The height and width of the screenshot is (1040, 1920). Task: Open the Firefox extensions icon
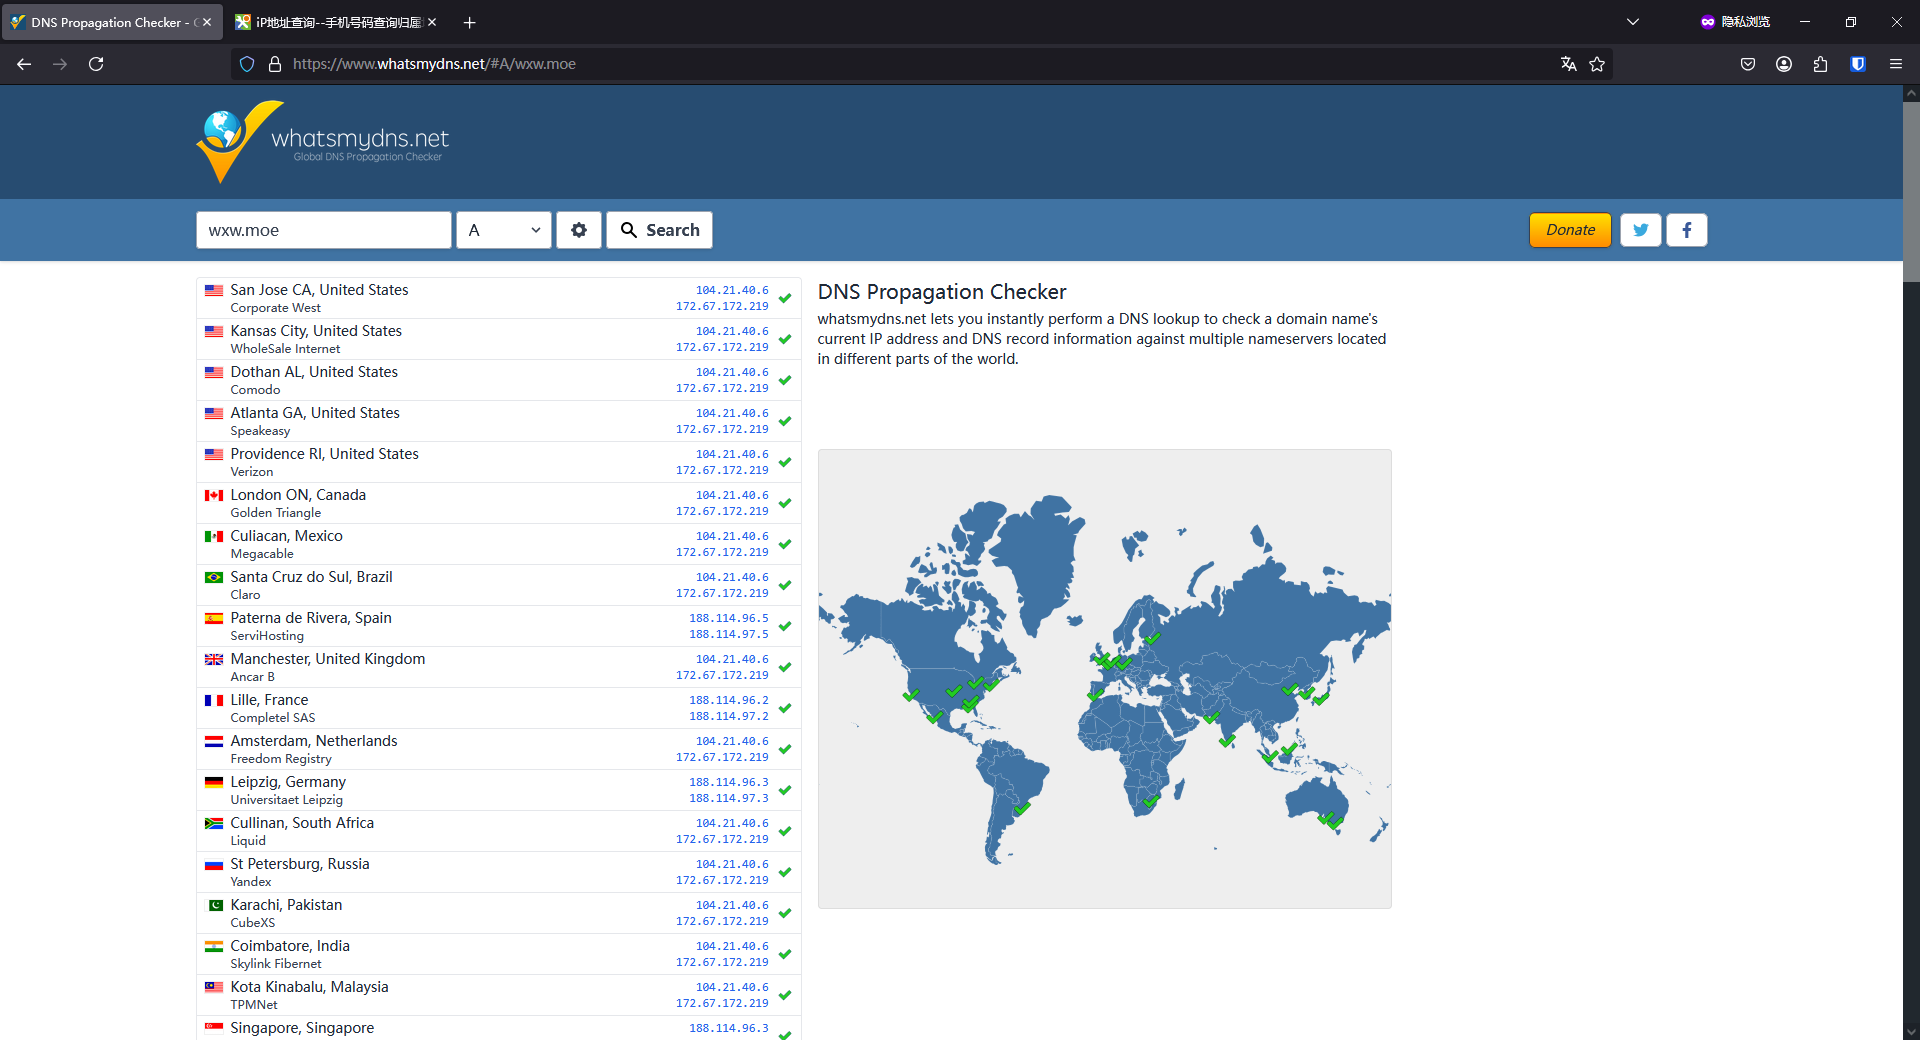pyautogui.click(x=1820, y=64)
